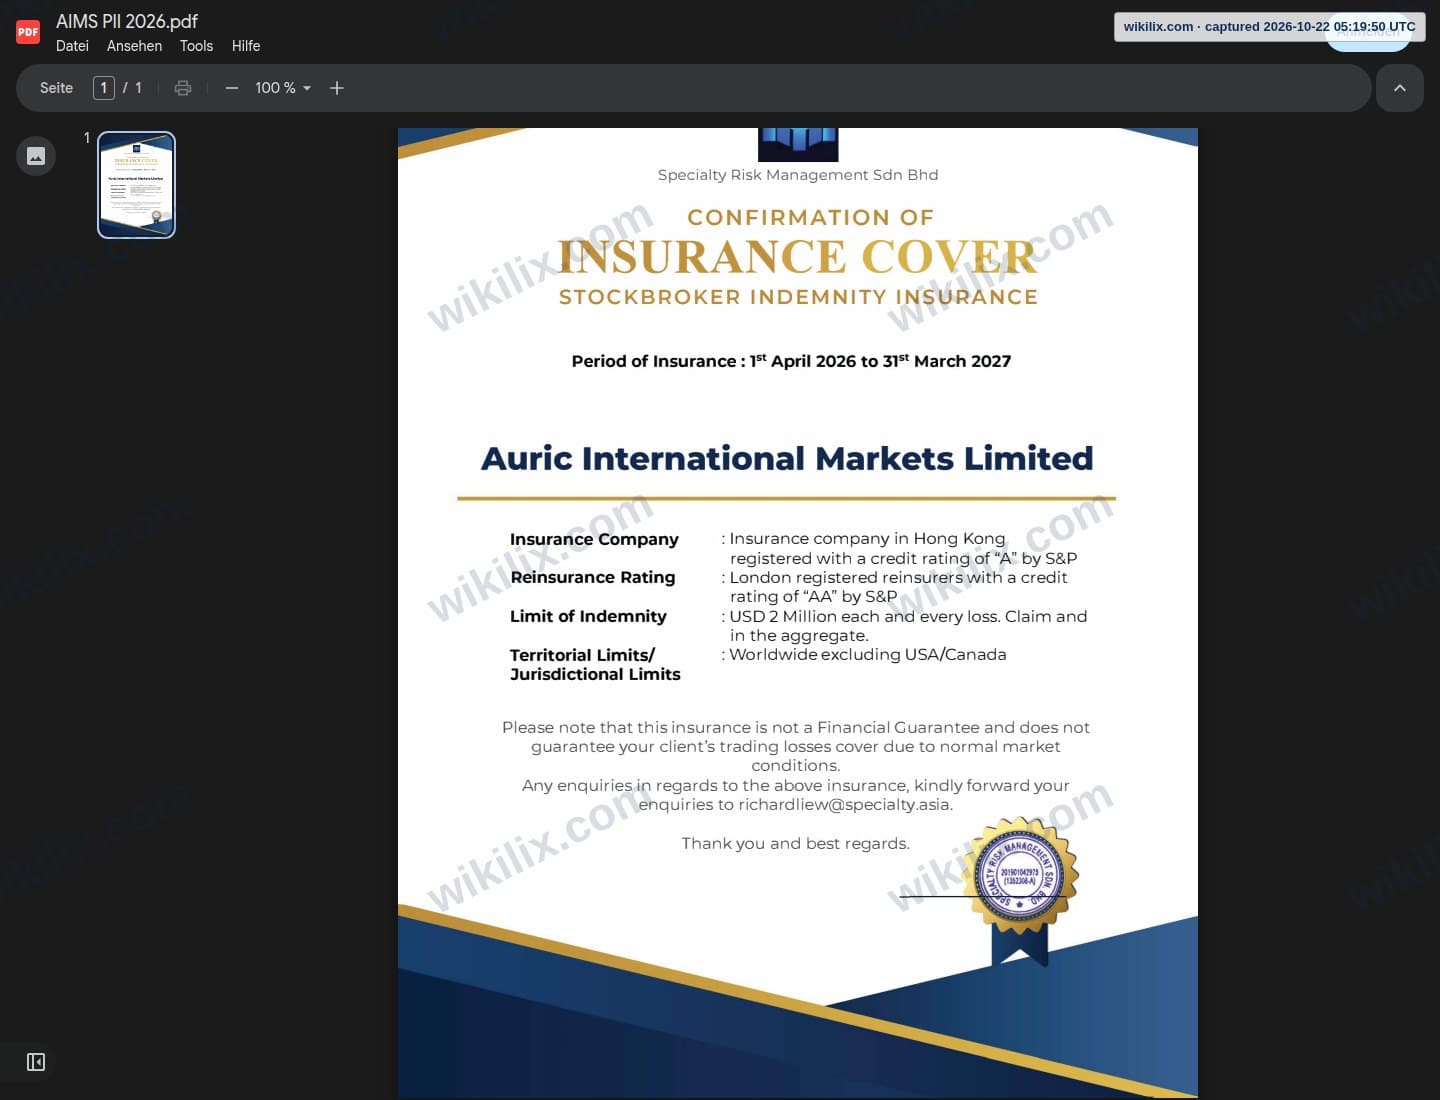1440x1100 pixels.
Task: Click the Auric International Markets Limited heading
Action: pyautogui.click(x=787, y=458)
